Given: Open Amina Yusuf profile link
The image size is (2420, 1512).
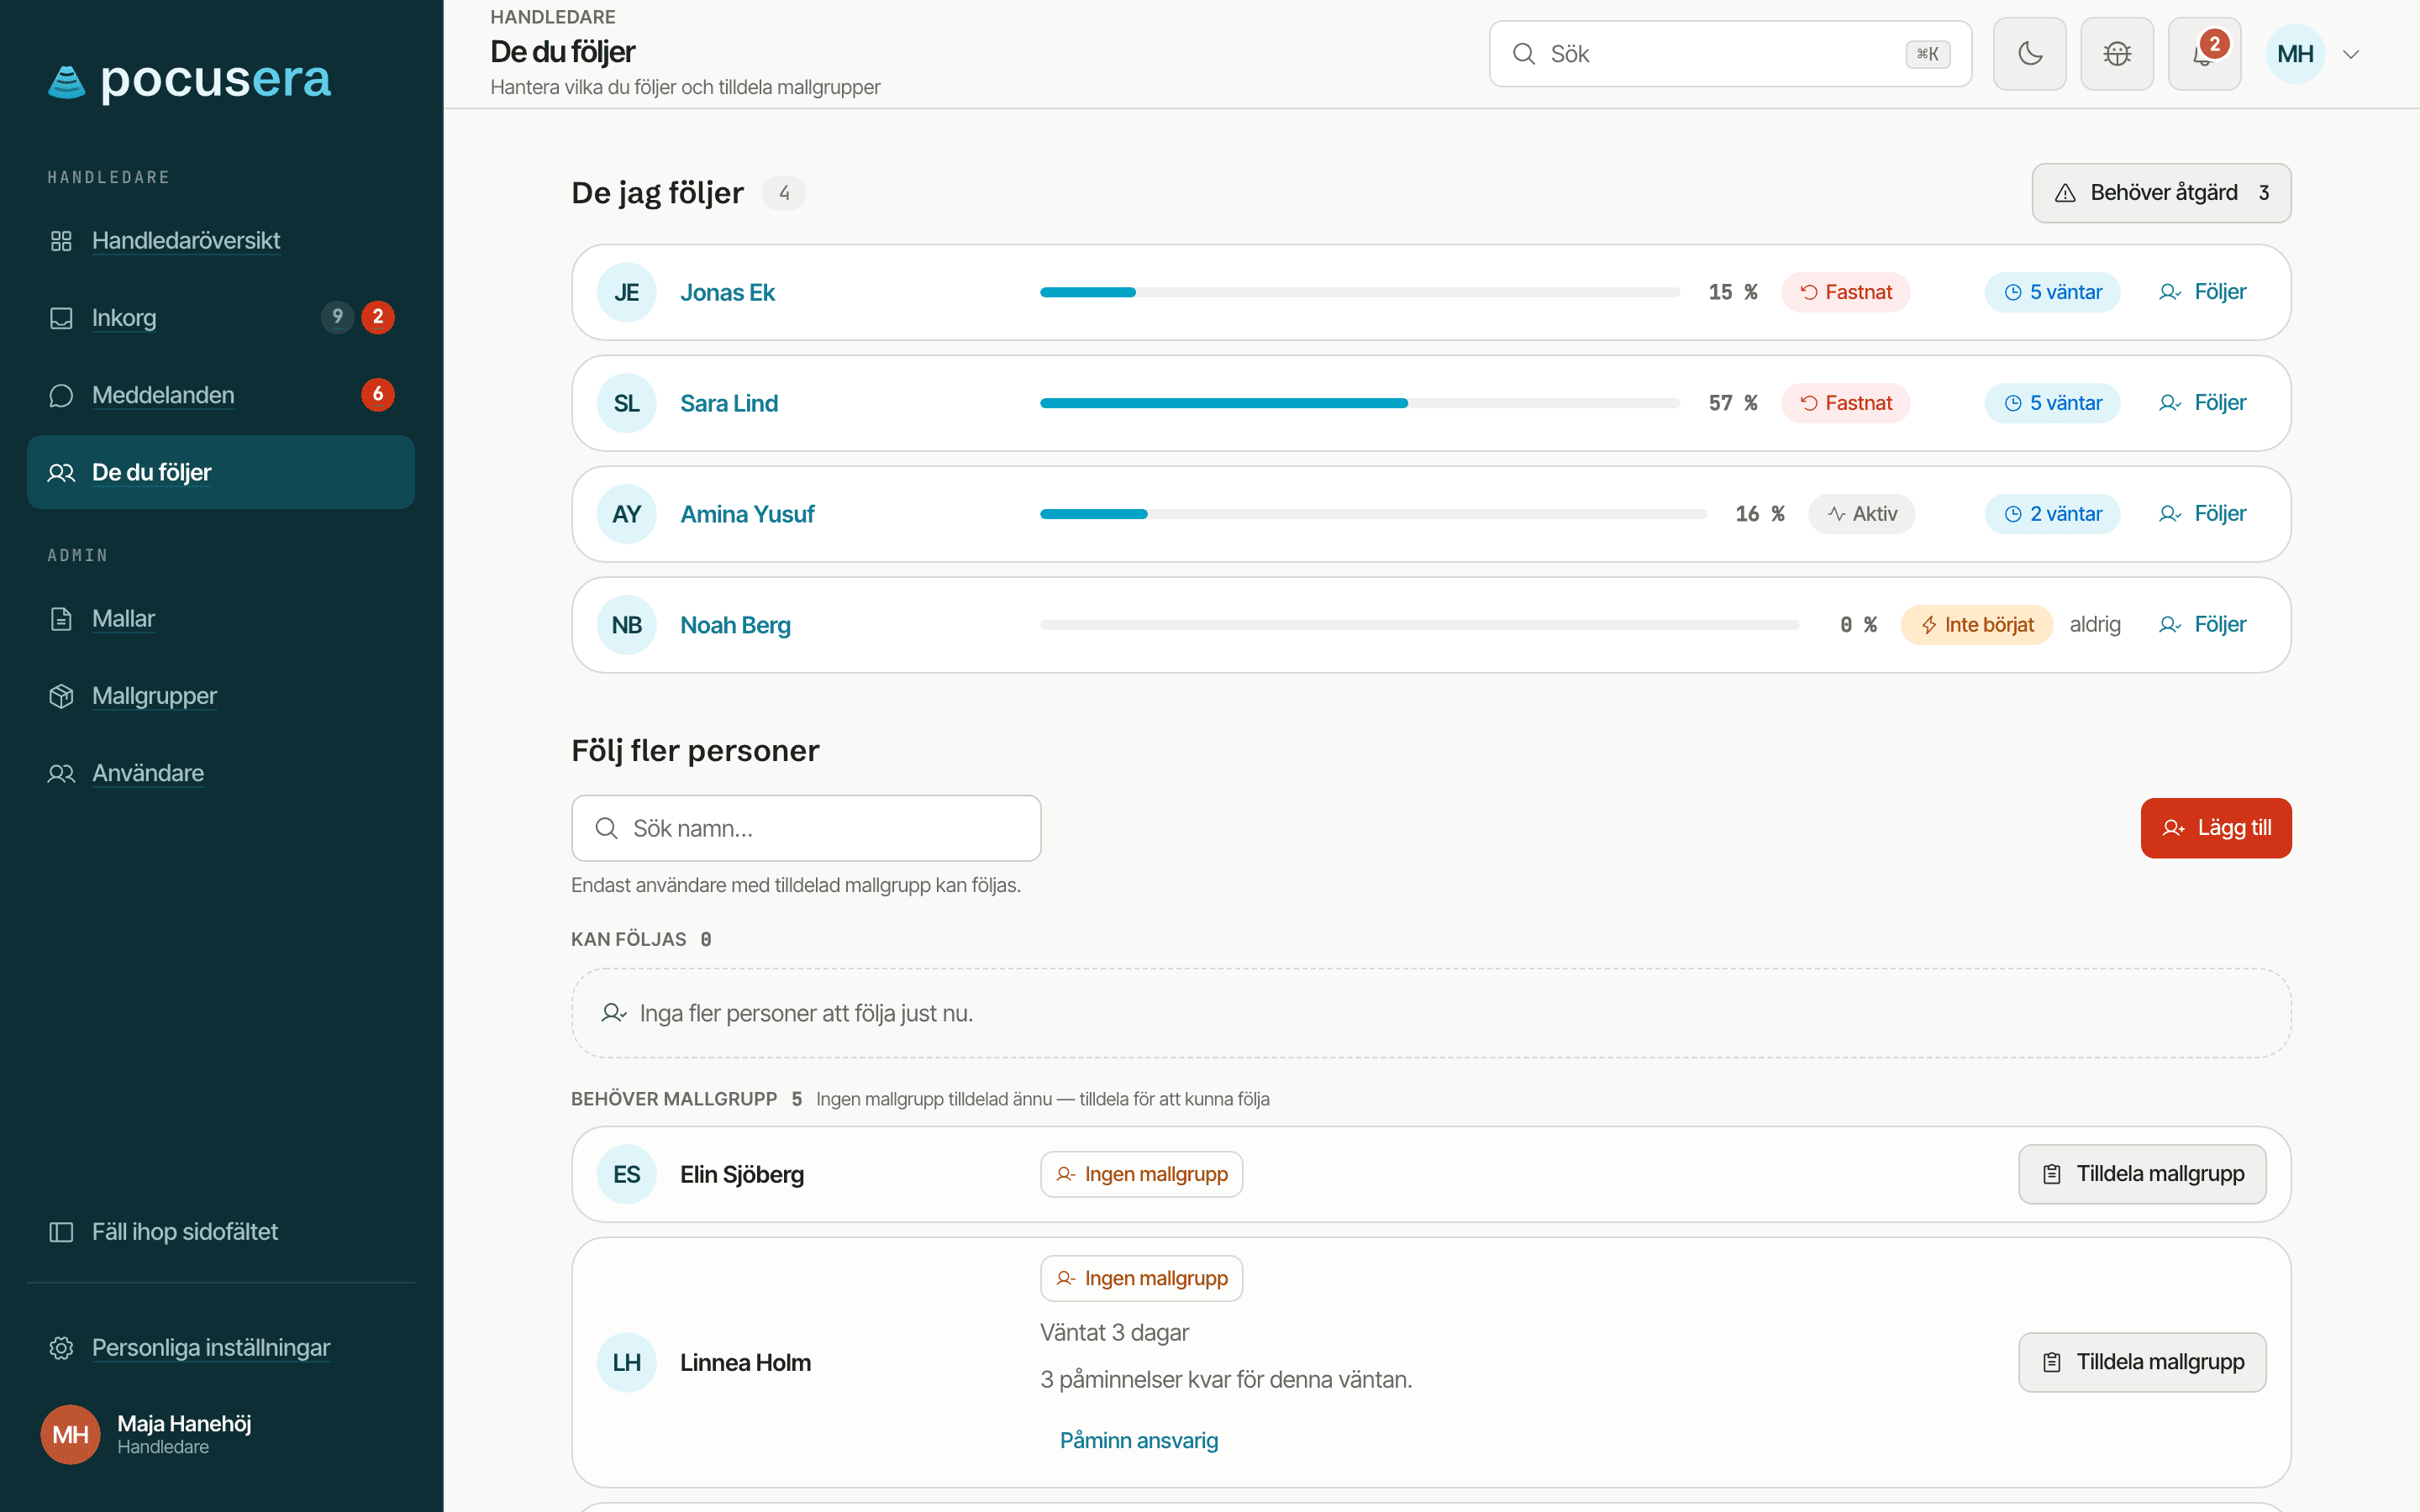Looking at the screenshot, I should (747, 514).
